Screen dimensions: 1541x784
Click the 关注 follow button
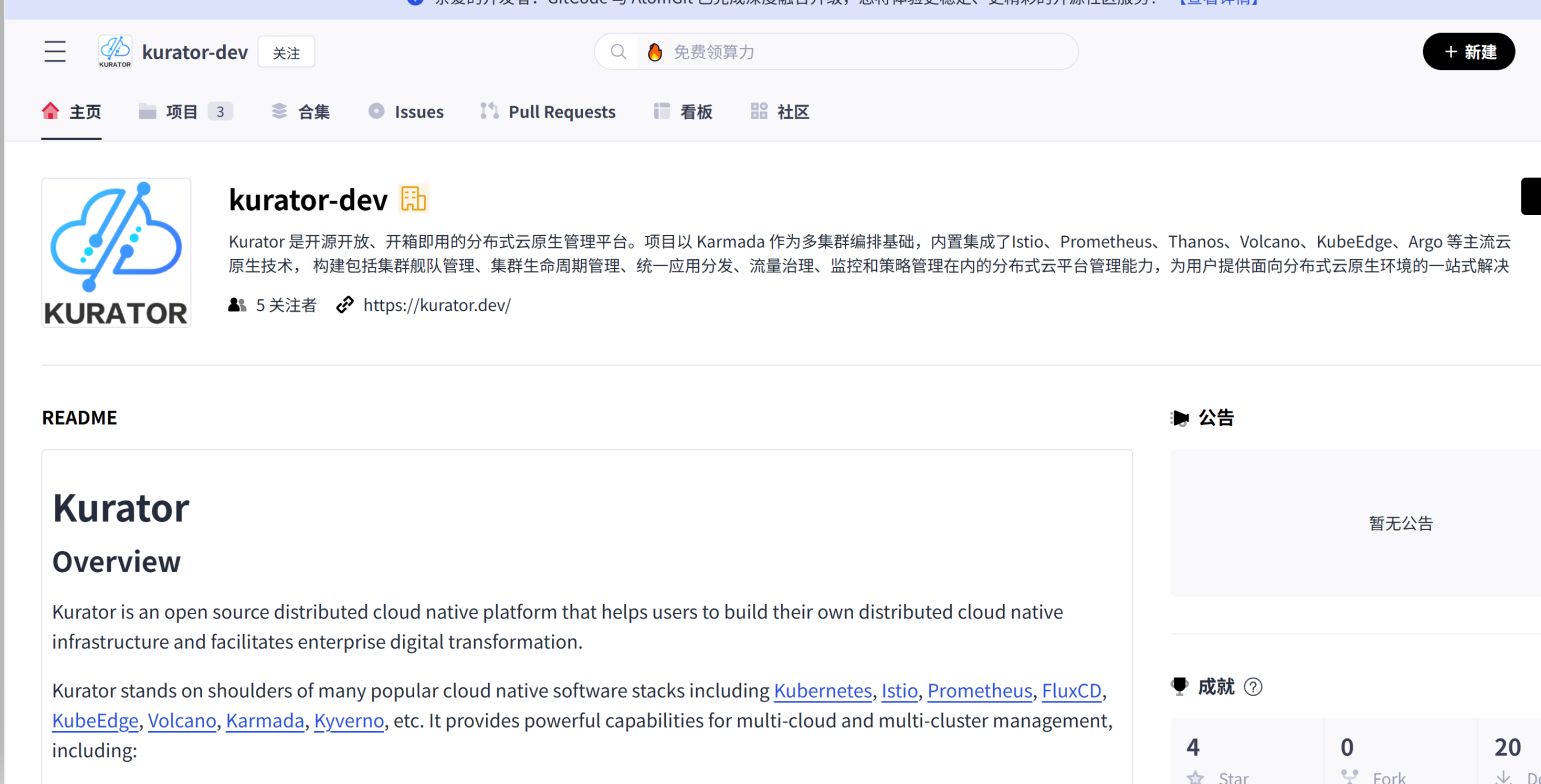tap(286, 52)
